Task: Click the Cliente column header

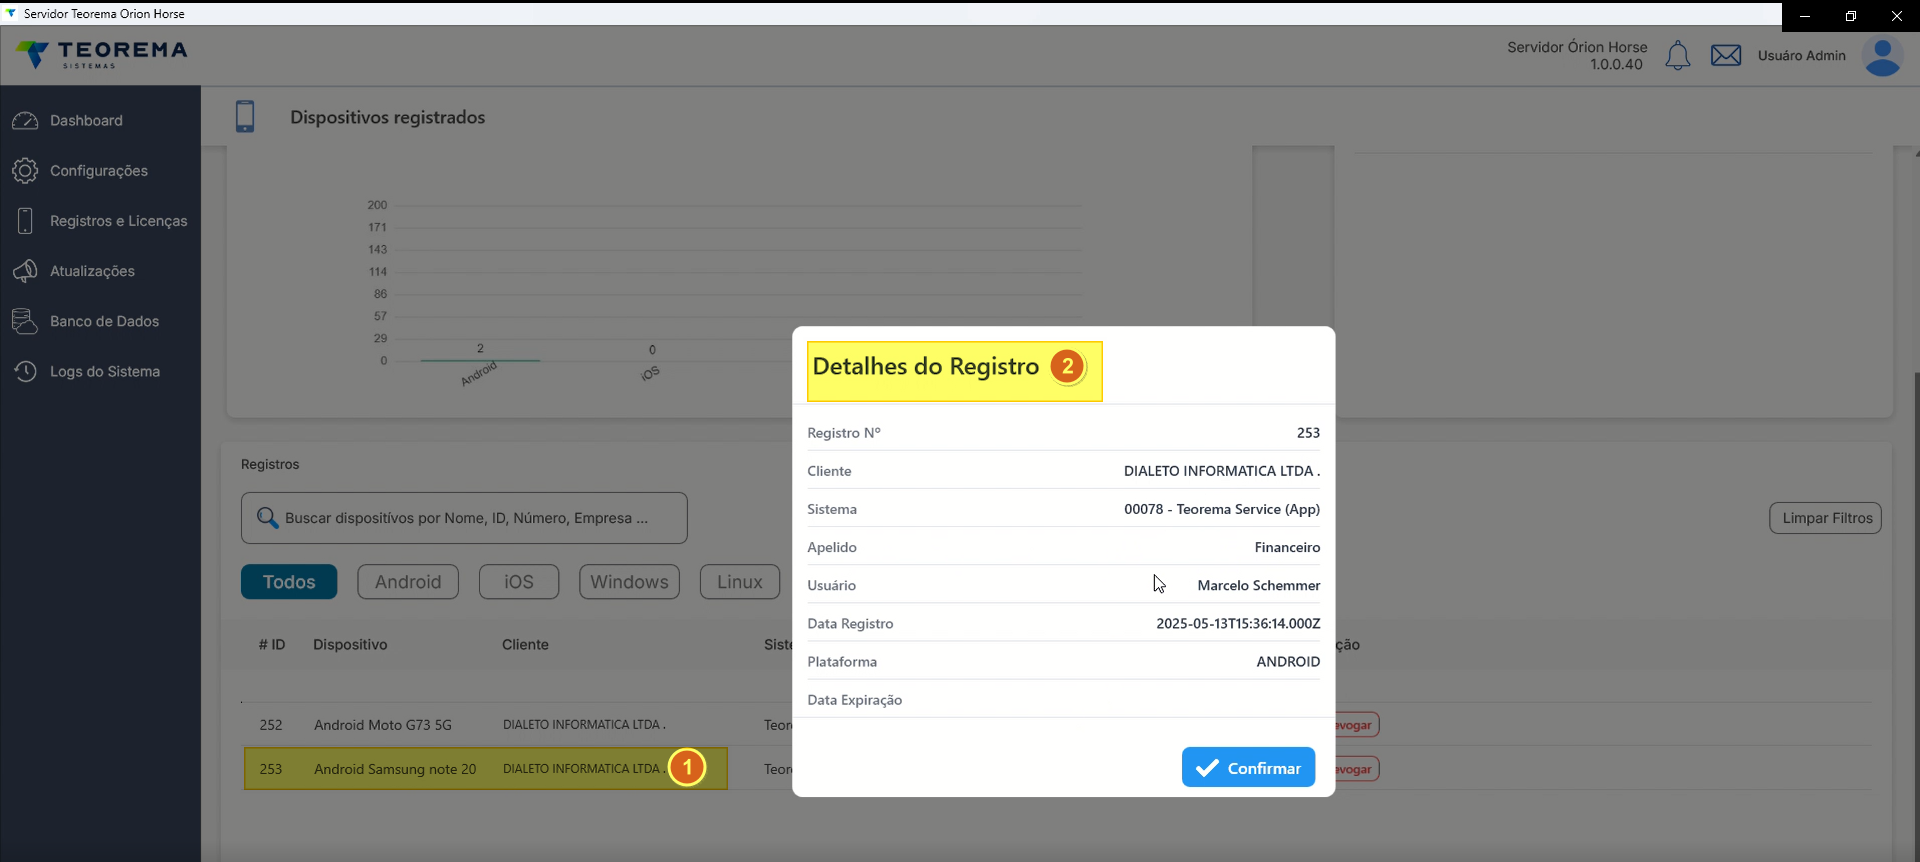Action: [525, 645]
